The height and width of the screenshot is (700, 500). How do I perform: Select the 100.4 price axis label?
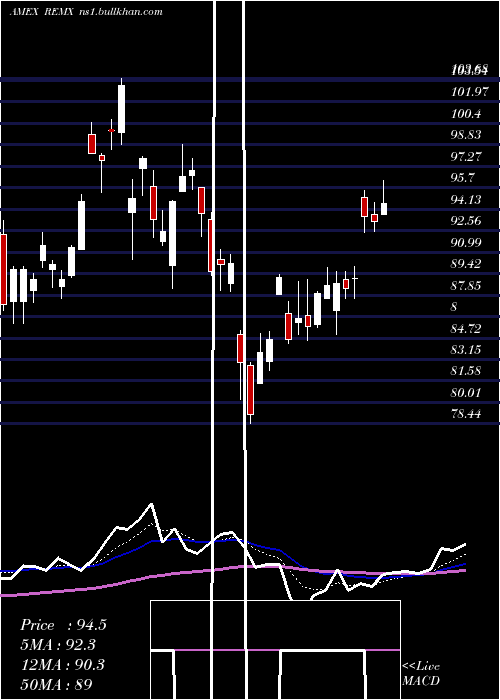[467, 114]
